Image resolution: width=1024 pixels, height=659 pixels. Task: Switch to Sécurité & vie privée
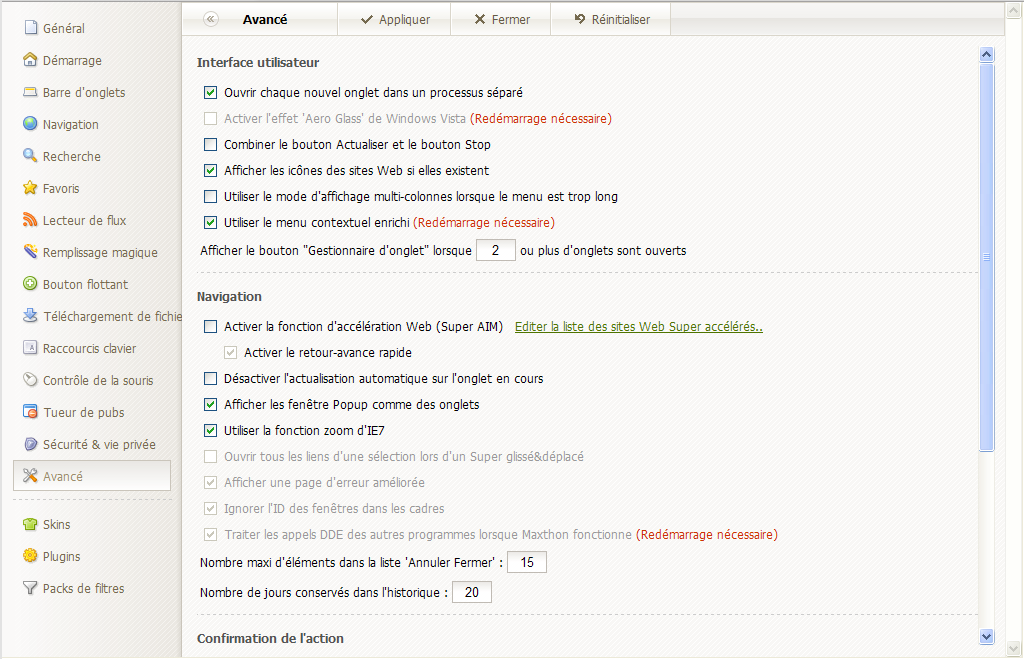coord(99,444)
